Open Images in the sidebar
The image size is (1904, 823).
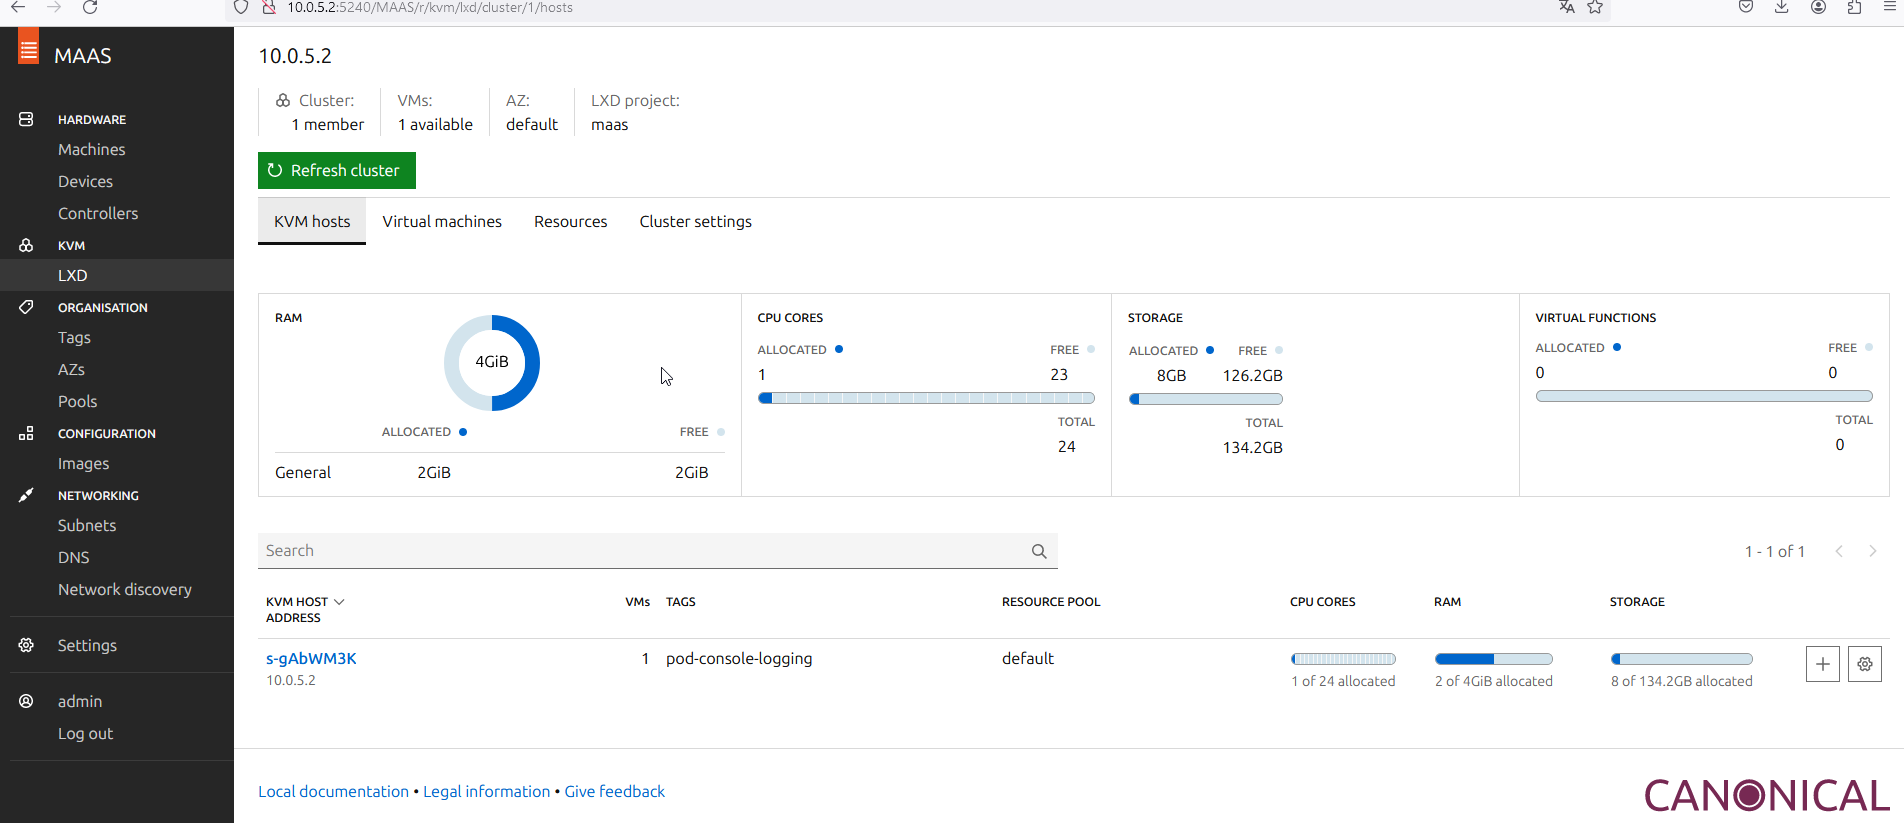pos(84,463)
